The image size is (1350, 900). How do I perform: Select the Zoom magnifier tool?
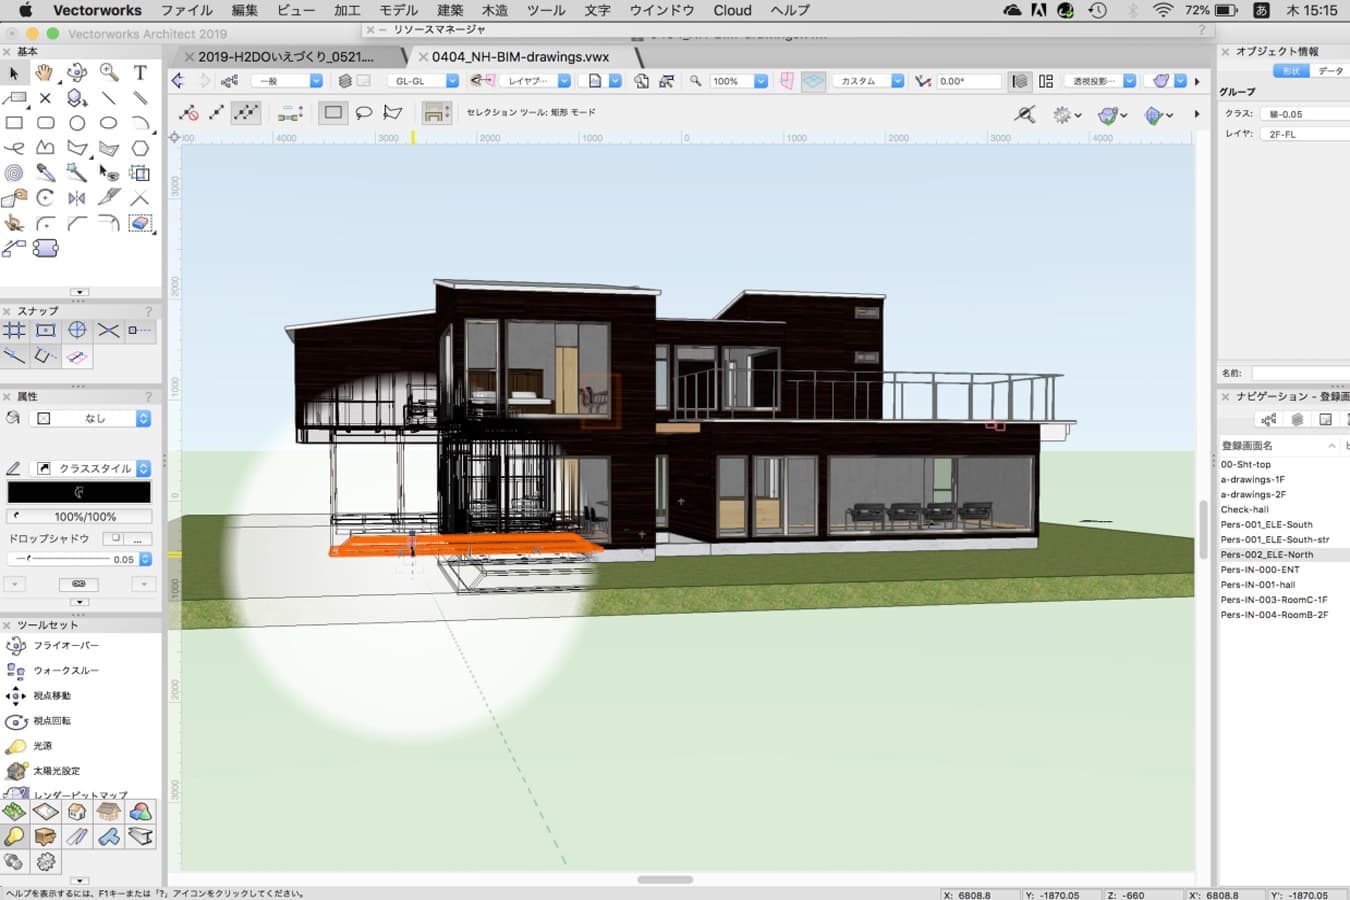click(110, 71)
